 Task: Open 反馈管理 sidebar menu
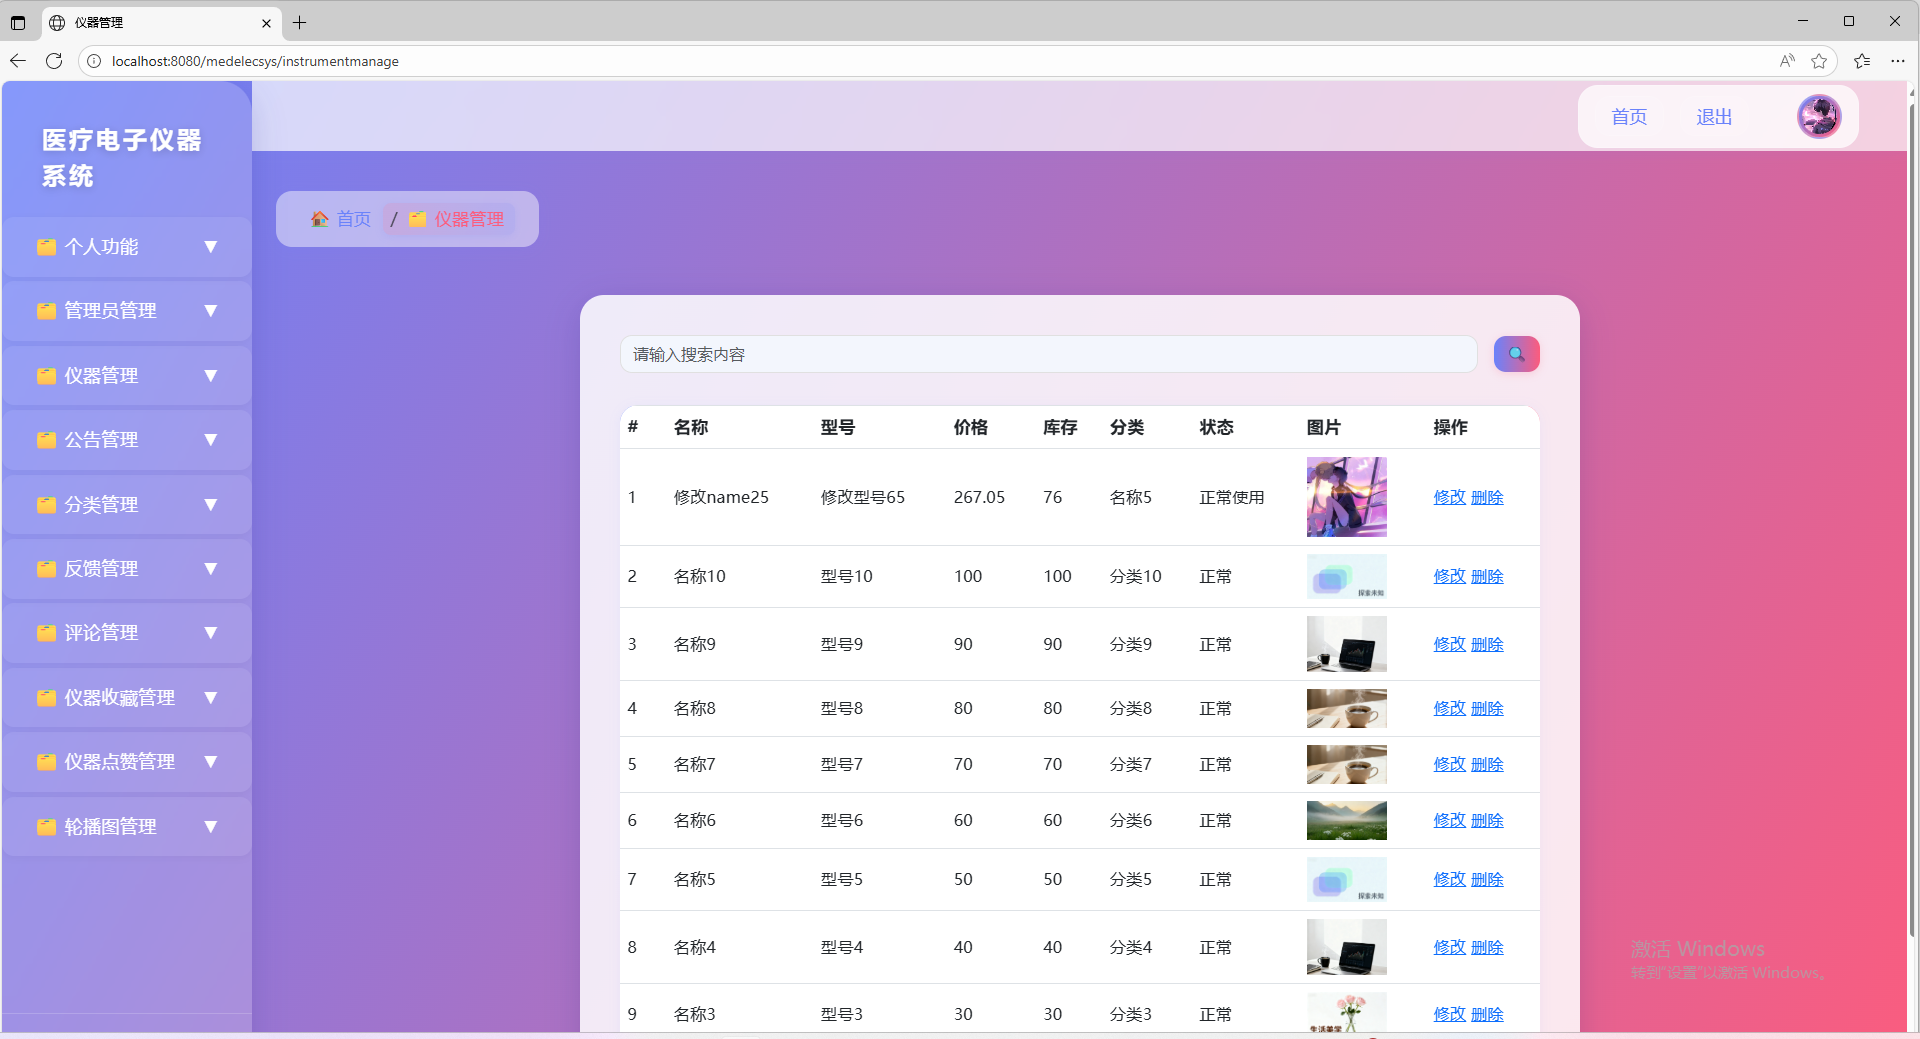pyautogui.click(x=127, y=569)
